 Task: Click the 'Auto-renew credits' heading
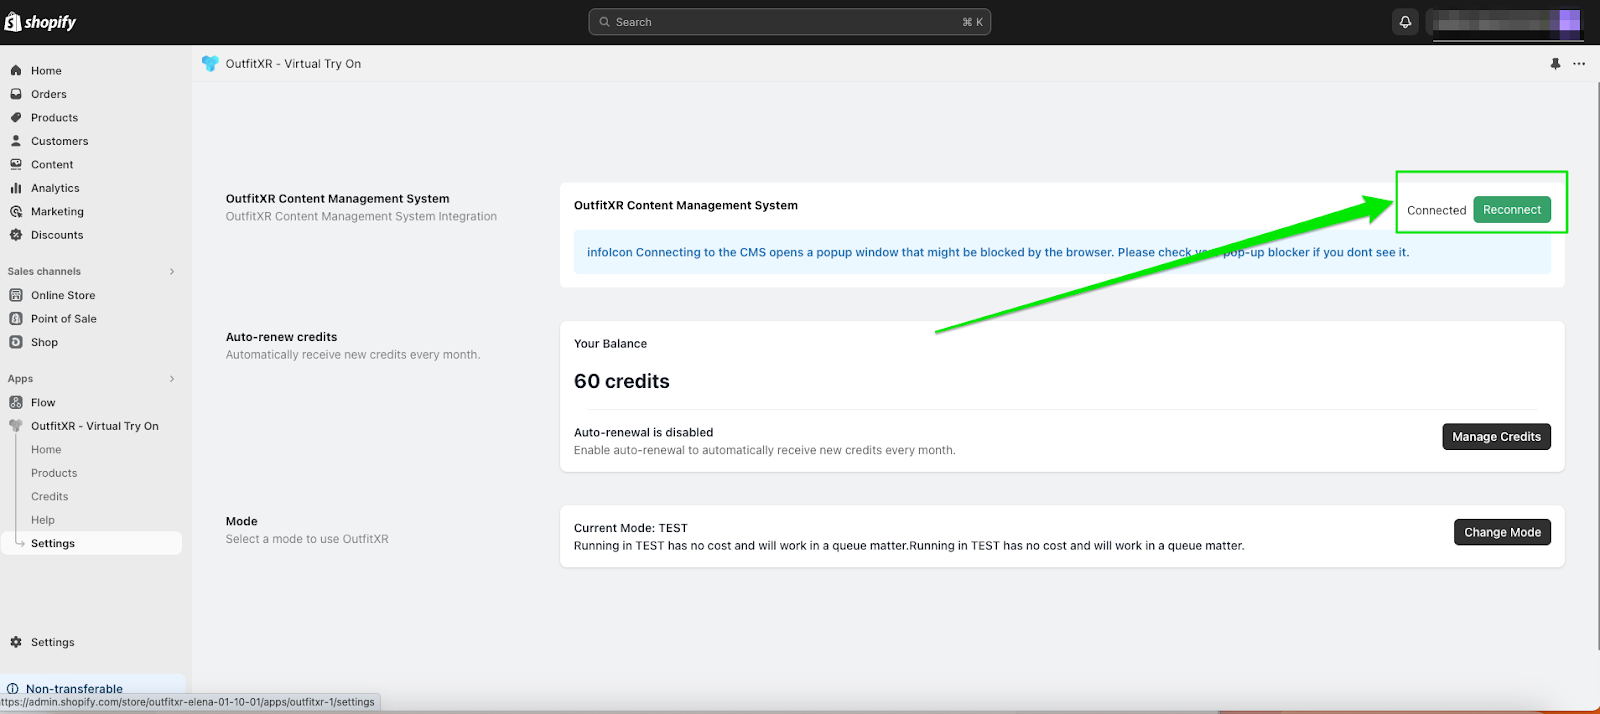(x=281, y=337)
